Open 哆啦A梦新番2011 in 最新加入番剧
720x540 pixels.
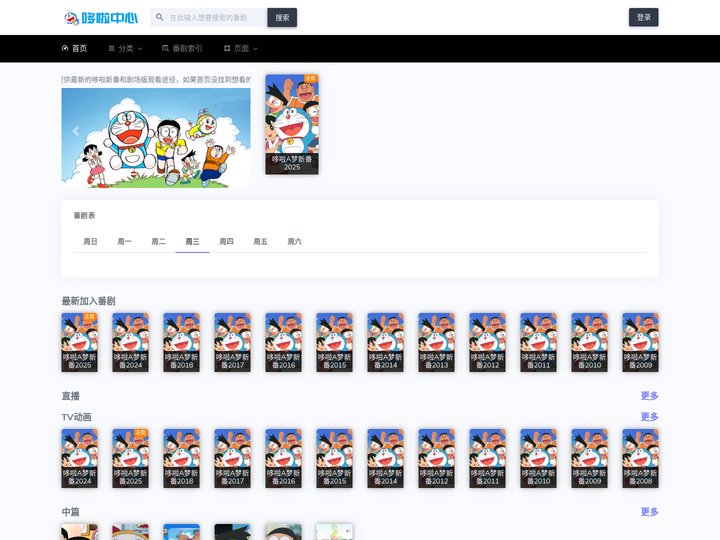(538, 342)
